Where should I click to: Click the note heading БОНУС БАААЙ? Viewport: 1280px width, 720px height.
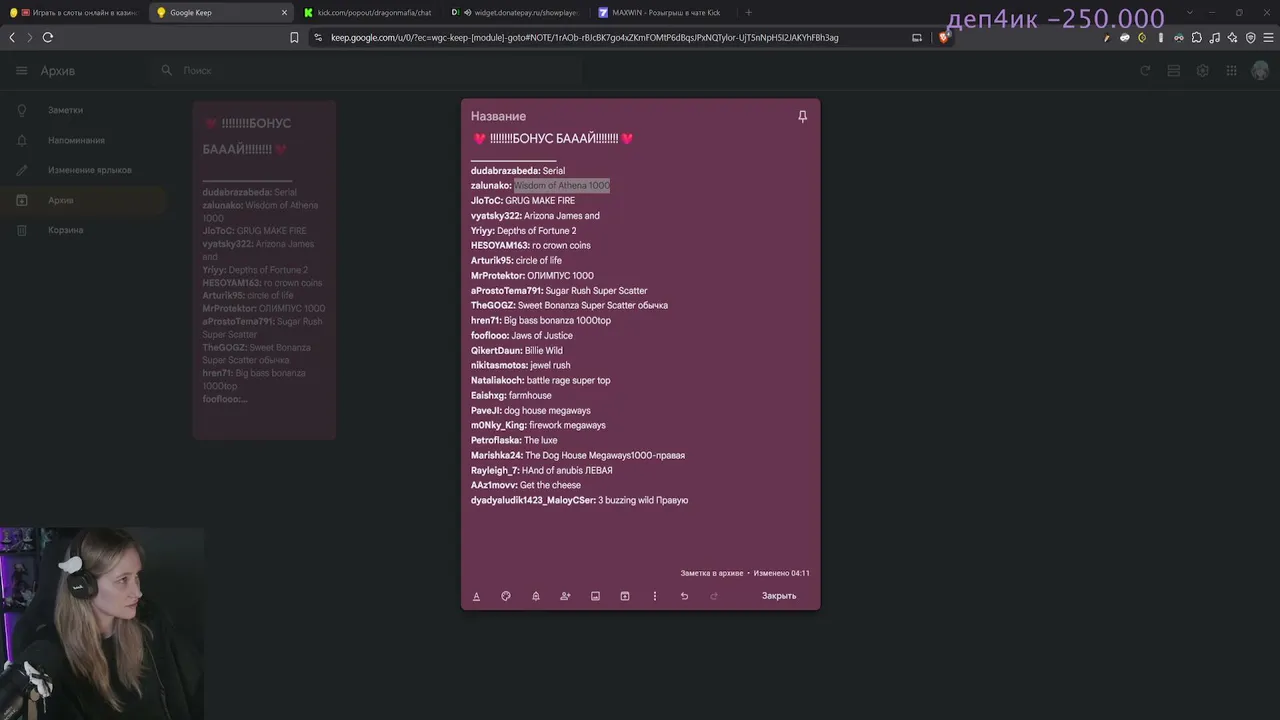[553, 139]
